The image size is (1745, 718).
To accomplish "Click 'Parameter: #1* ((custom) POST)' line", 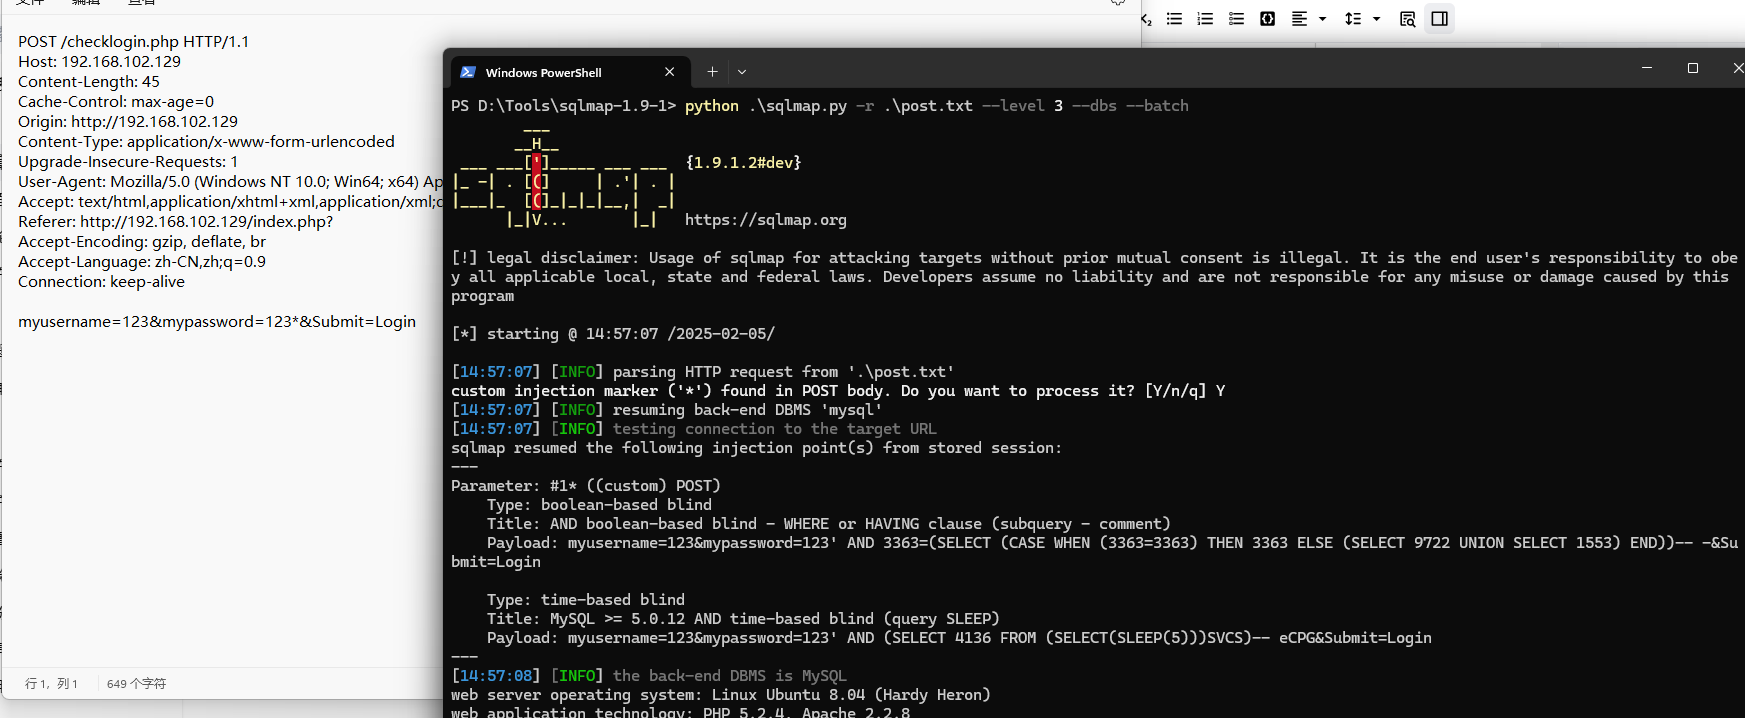I will 586,486.
